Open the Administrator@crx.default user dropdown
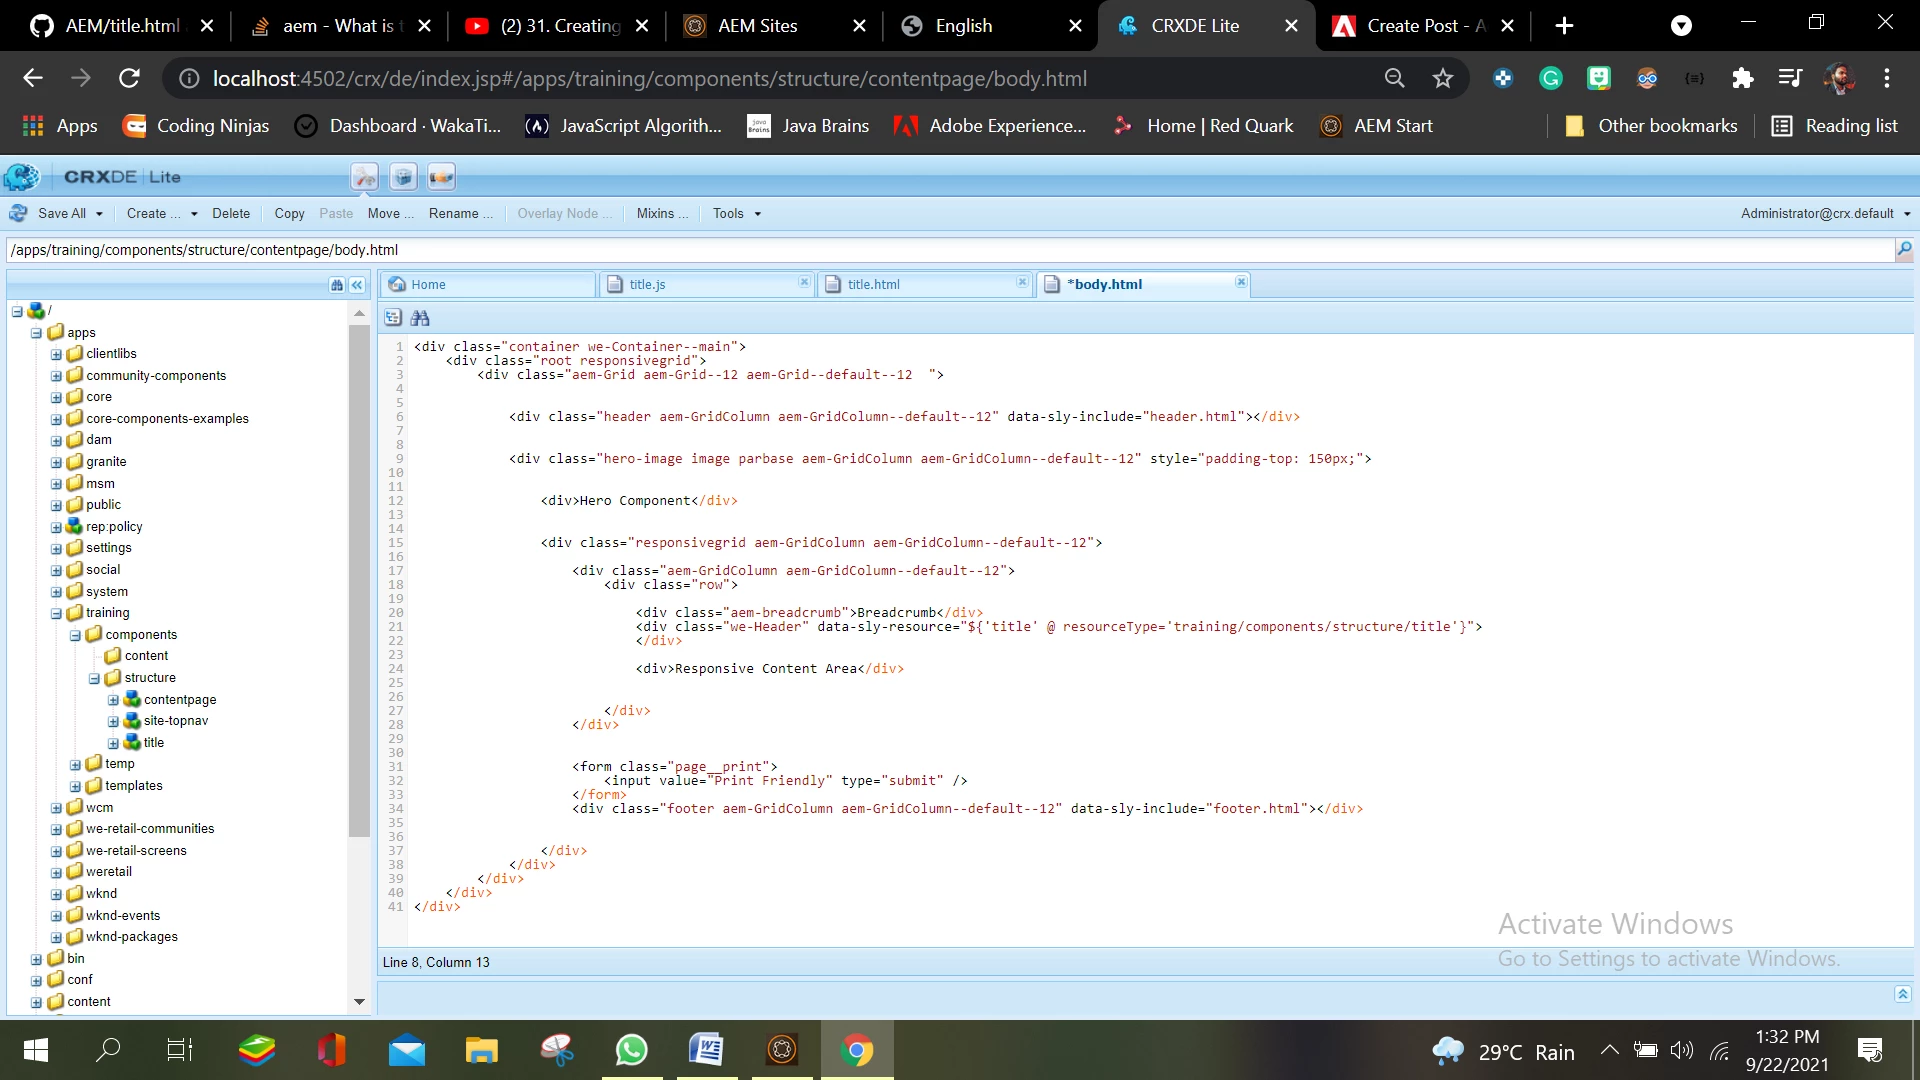The height and width of the screenshot is (1080, 1920). [x=1825, y=213]
